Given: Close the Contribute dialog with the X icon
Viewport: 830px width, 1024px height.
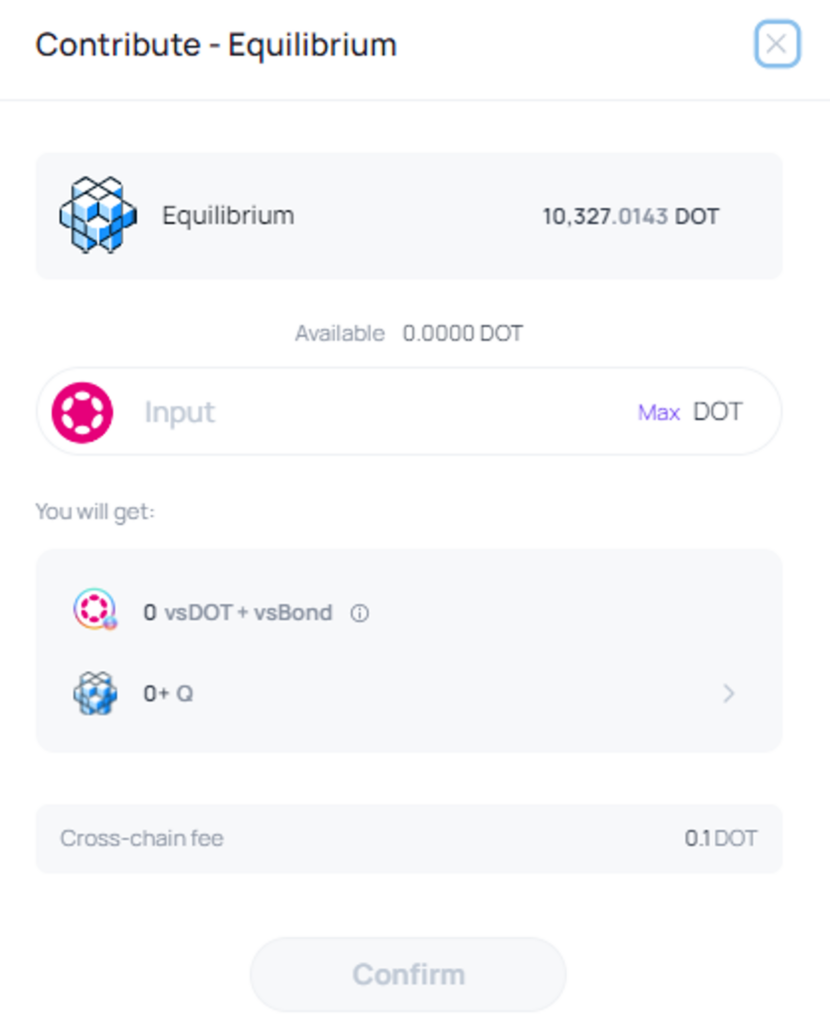Looking at the screenshot, I should (x=777, y=44).
